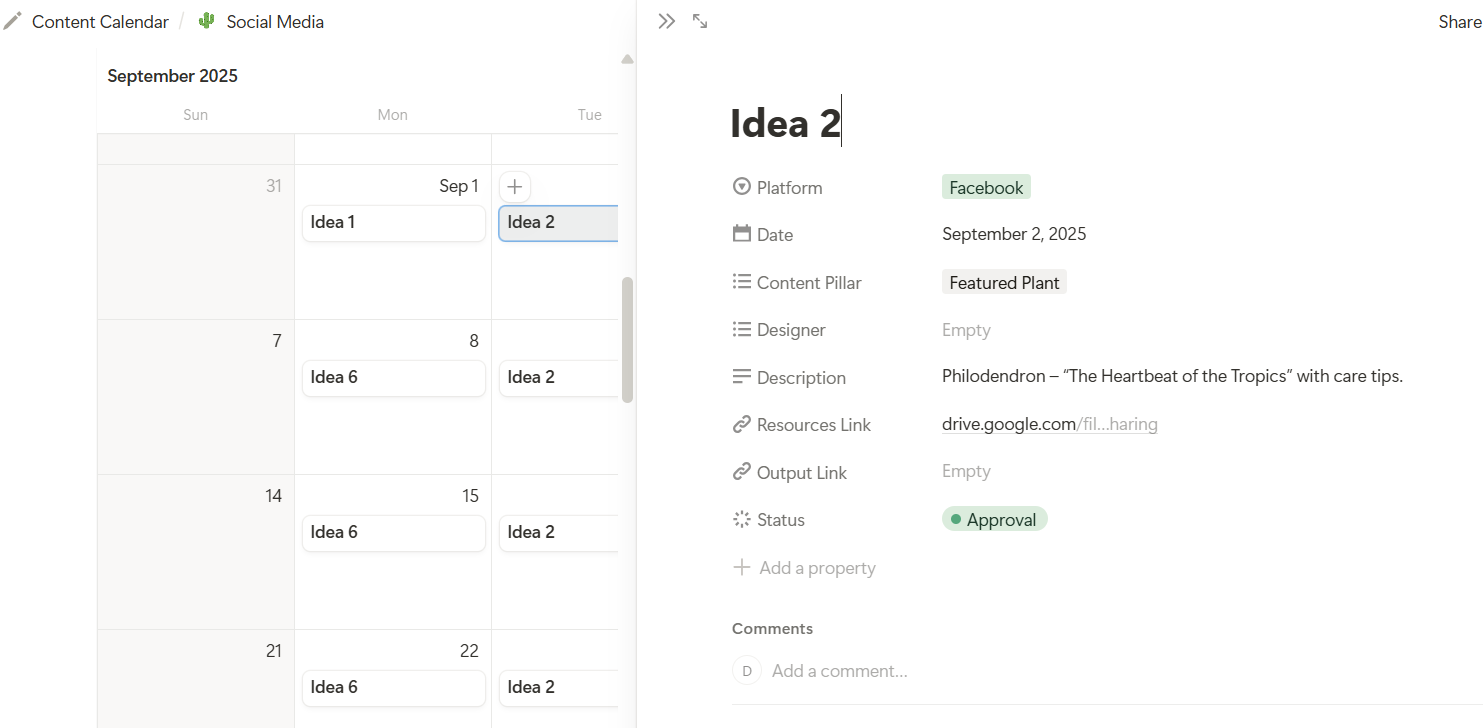This screenshot has height=728, width=1484.
Task: Open the Facebook platform tag selector
Action: coord(986,187)
